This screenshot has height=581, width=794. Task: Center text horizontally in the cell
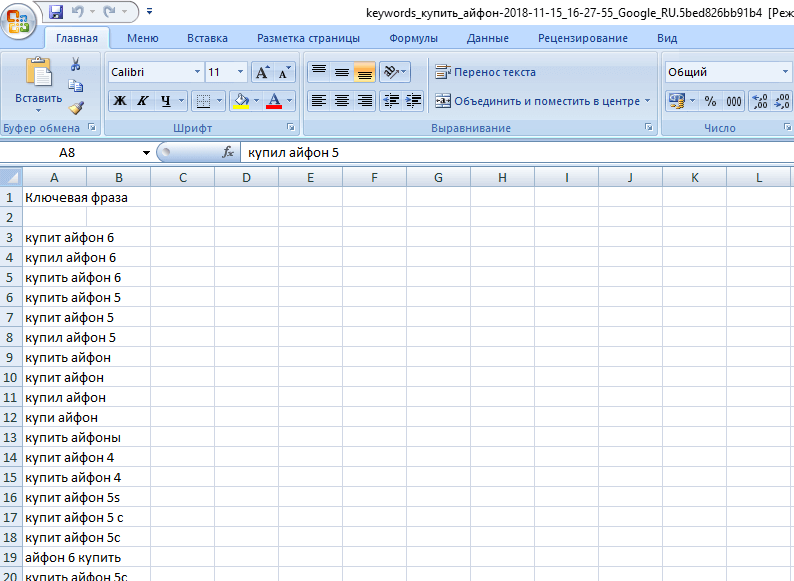[x=342, y=101]
